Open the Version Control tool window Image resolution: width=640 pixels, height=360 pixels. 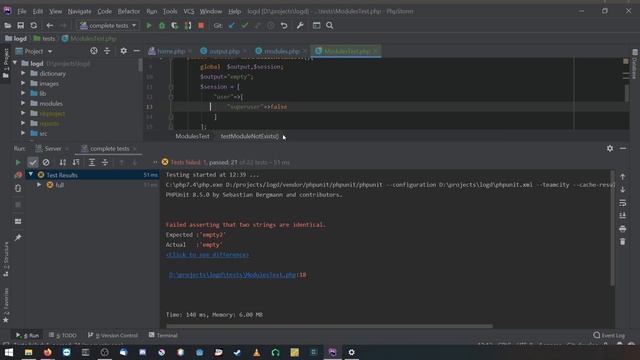pyautogui.click(x=113, y=335)
